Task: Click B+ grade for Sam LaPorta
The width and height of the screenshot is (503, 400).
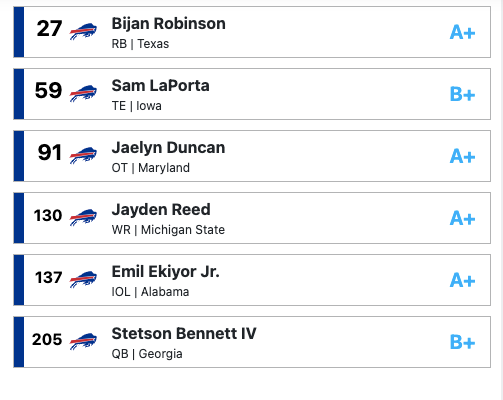Action: click(x=462, y=94)
